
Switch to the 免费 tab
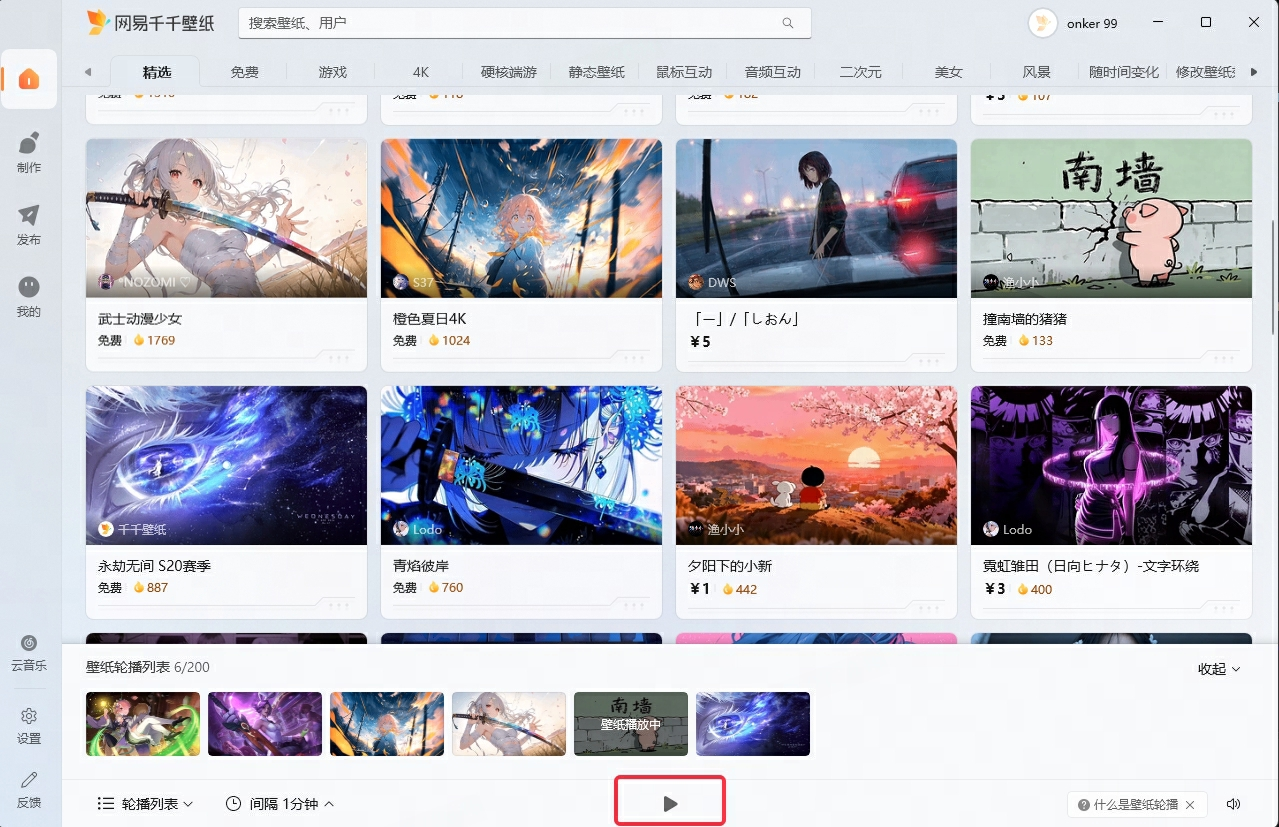(244, 72)
